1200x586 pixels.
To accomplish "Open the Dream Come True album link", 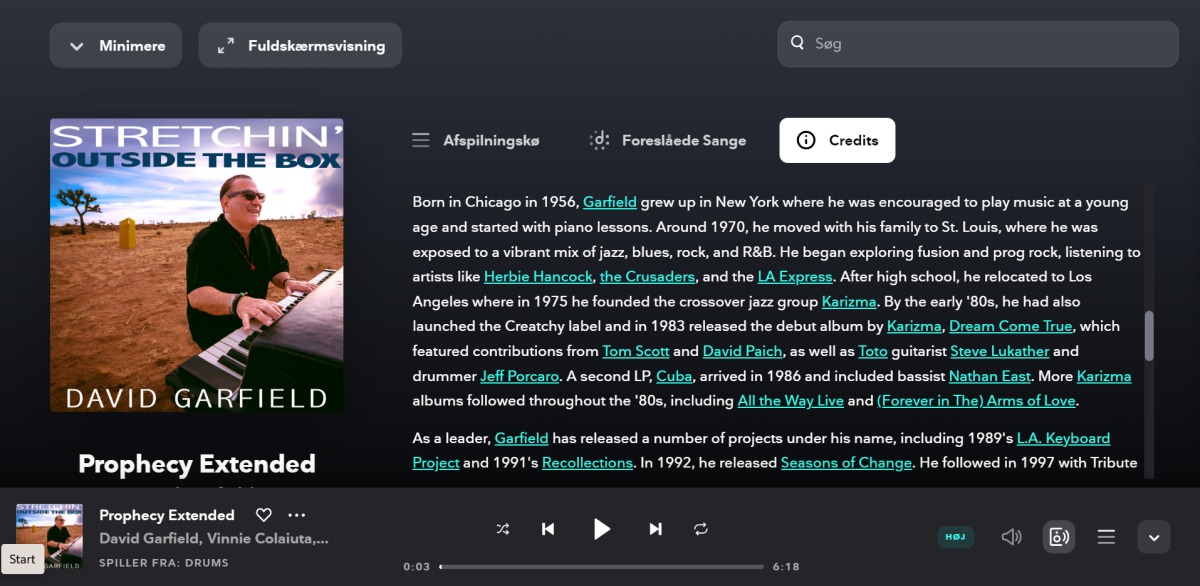I will 1011,326.
